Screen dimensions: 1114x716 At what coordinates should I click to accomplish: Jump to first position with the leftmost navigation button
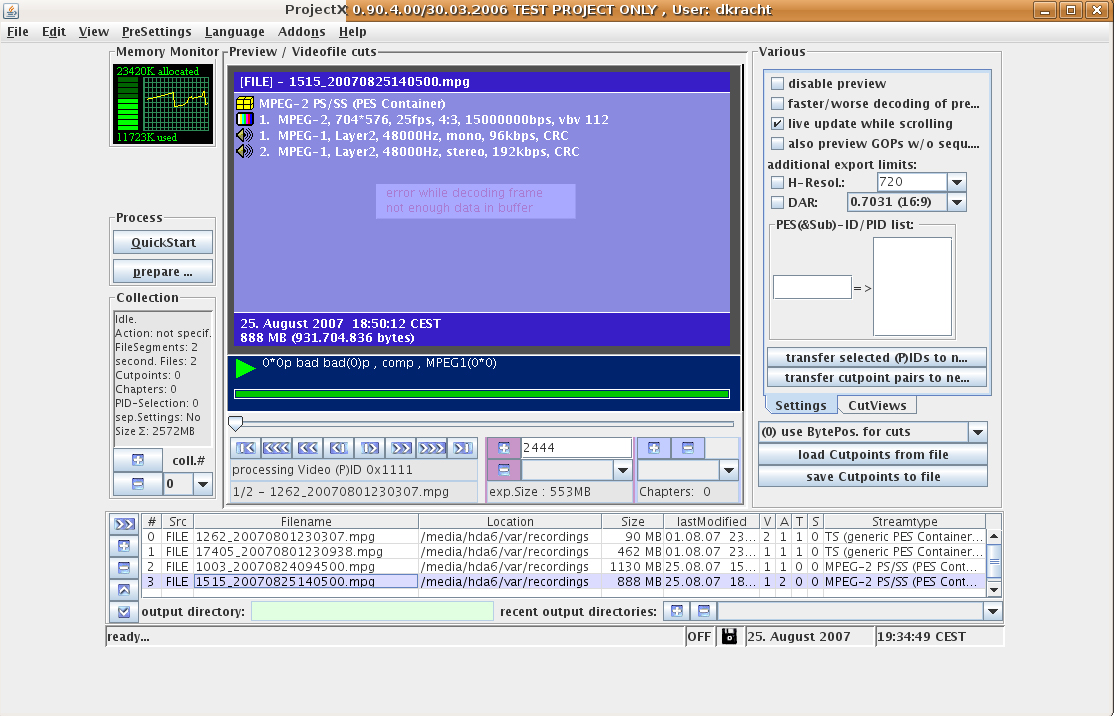coord(246,448)
